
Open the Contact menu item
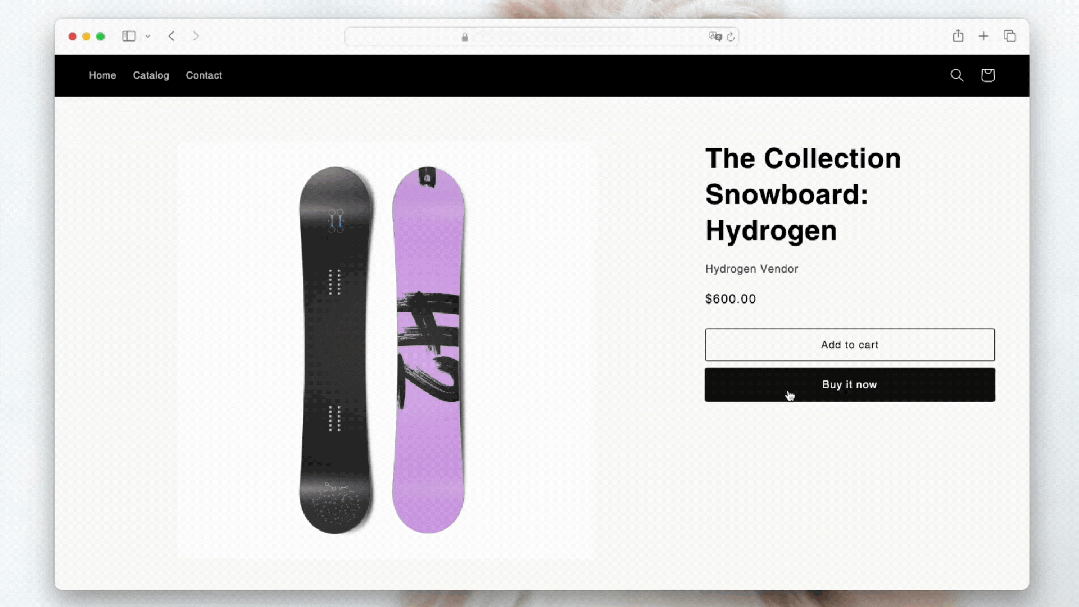tap(204, 76)
